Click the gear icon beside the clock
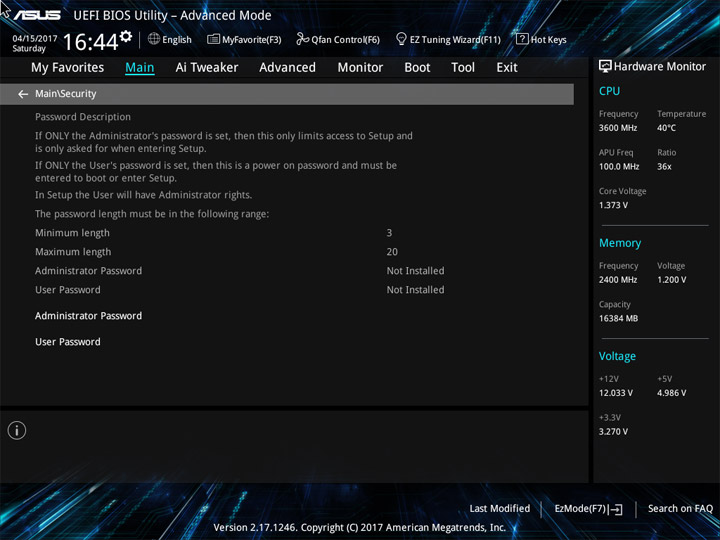The height and width of the screenshot is (540, 720). tap(126, 36)
